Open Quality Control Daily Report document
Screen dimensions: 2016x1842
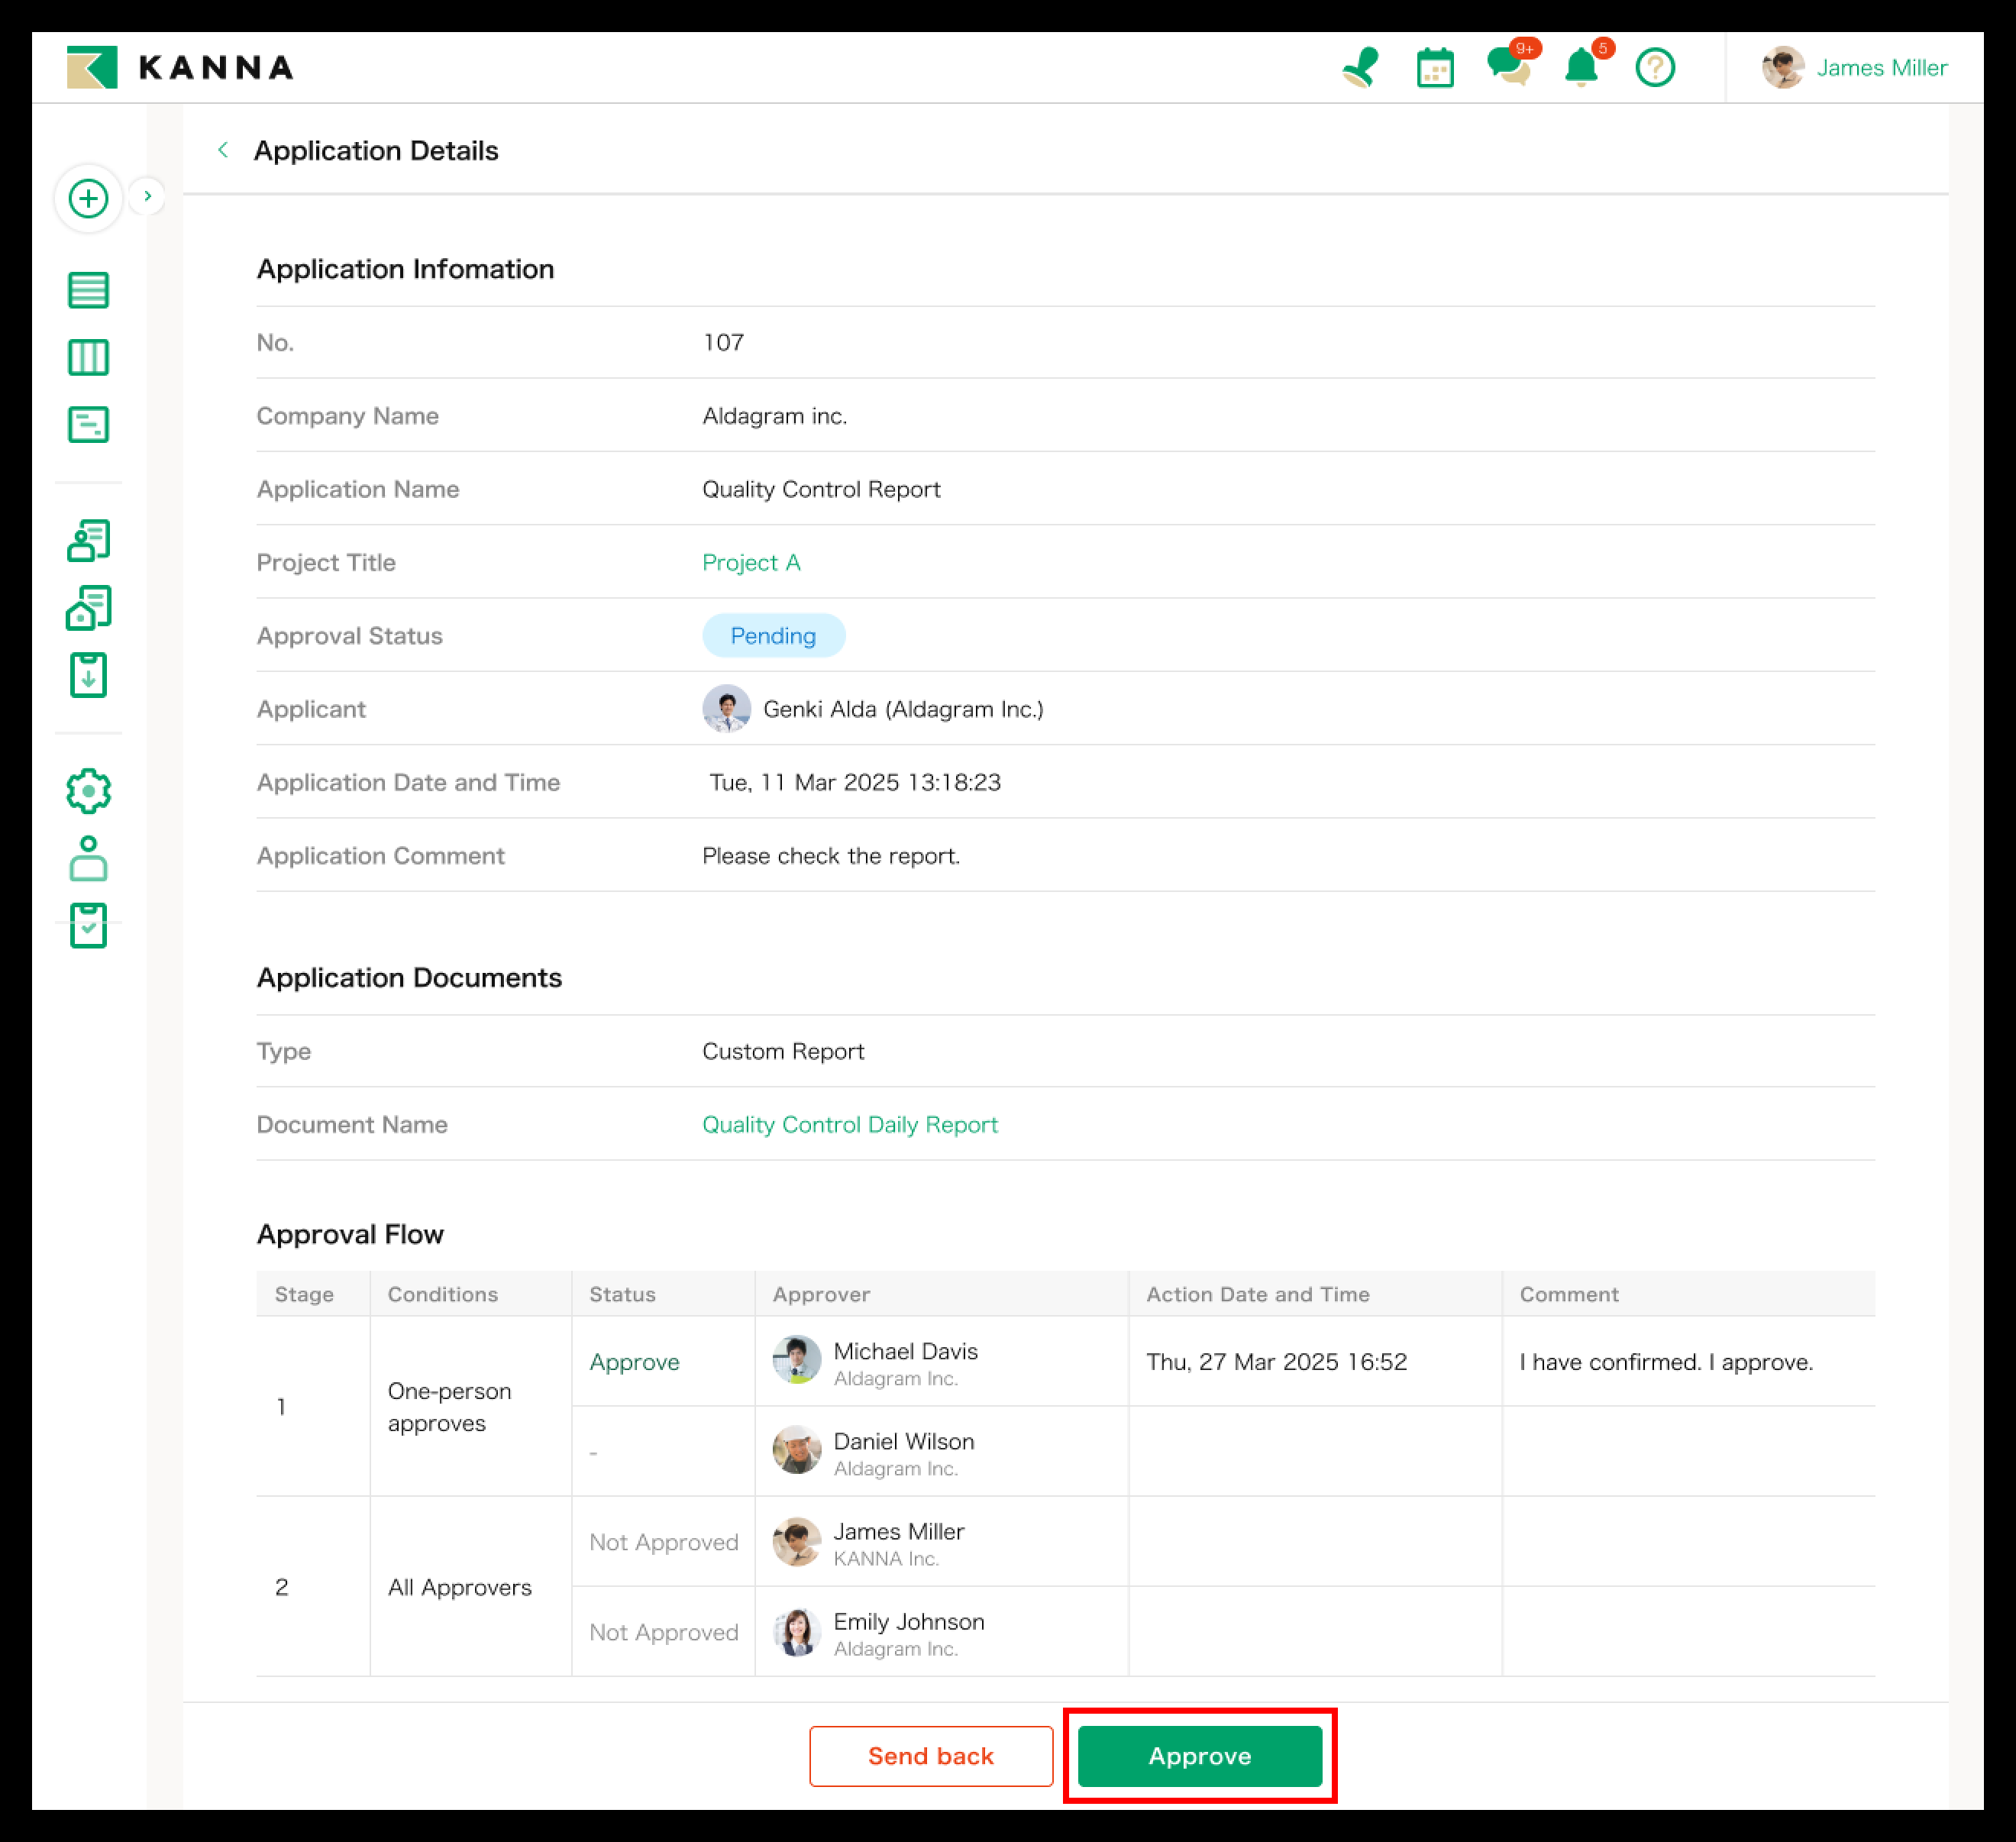click(x=849, y=1125)
